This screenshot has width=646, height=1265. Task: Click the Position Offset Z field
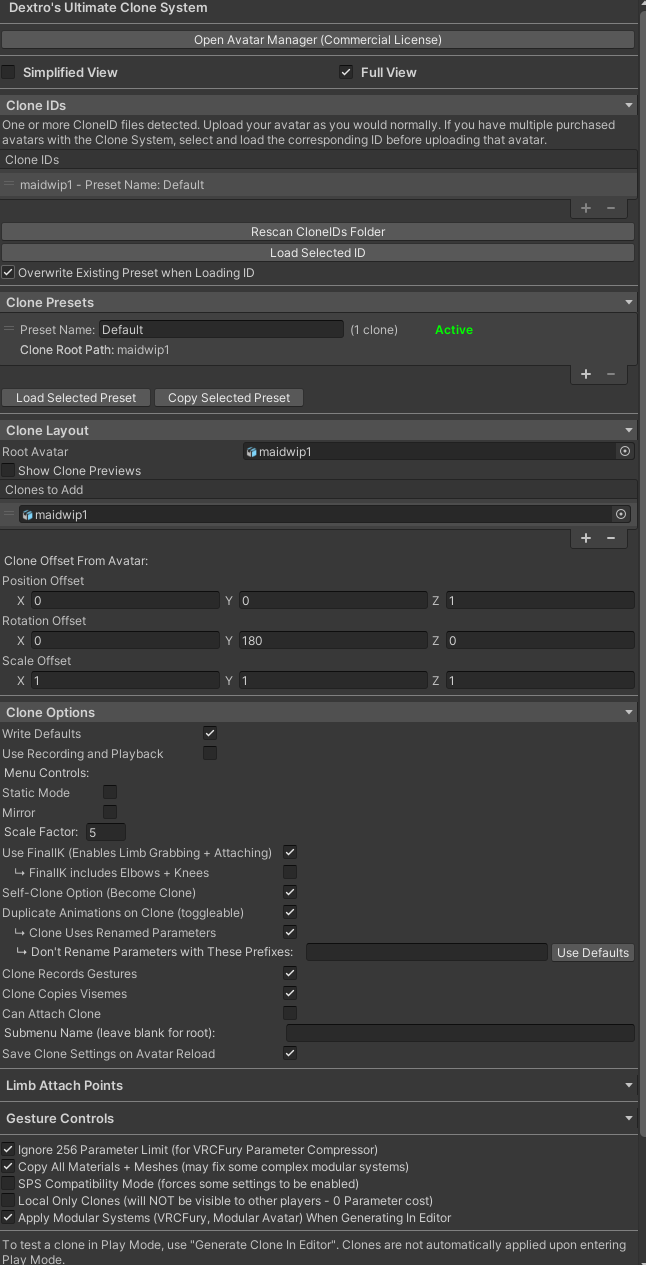click(x=540, y=600)
